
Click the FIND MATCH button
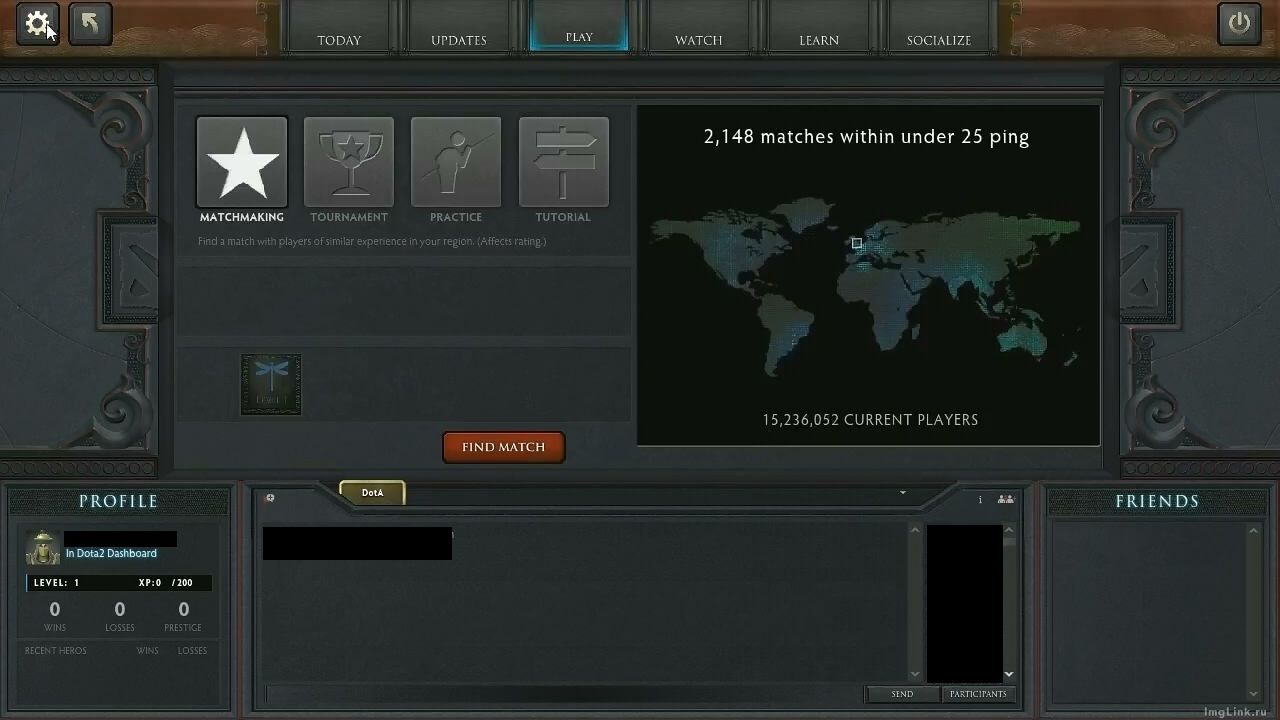(503, 447)
